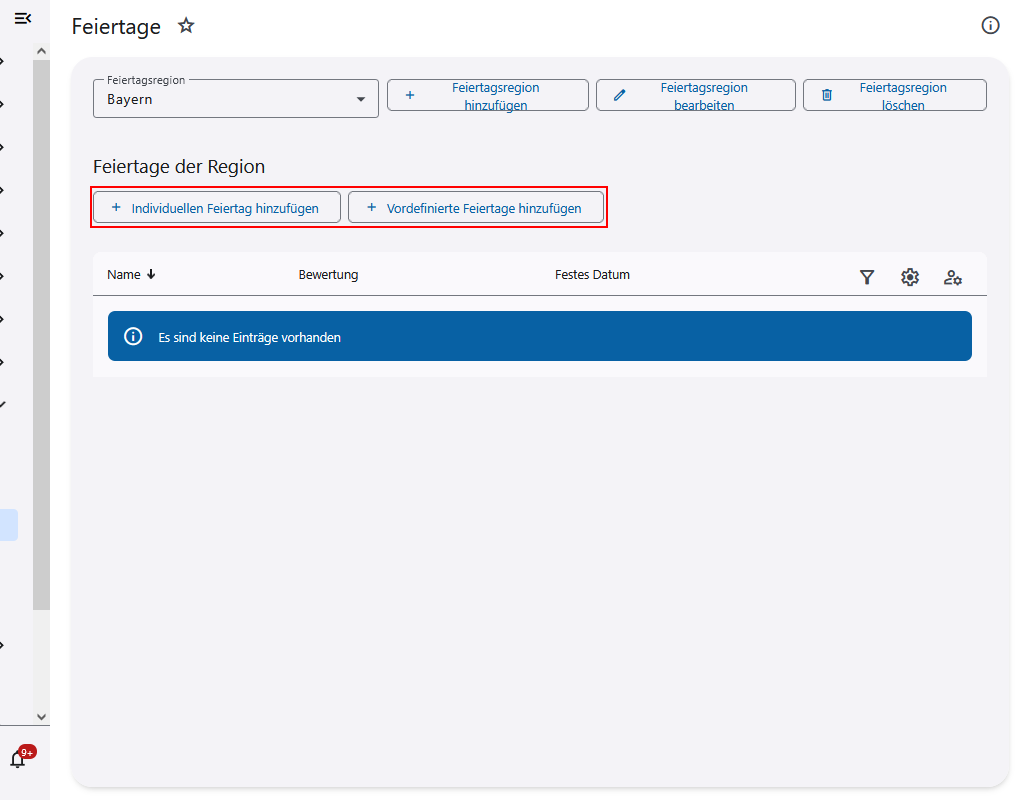Click Feiertagsregion hinzufügen button
The image size is (1024, 800).
487,96
